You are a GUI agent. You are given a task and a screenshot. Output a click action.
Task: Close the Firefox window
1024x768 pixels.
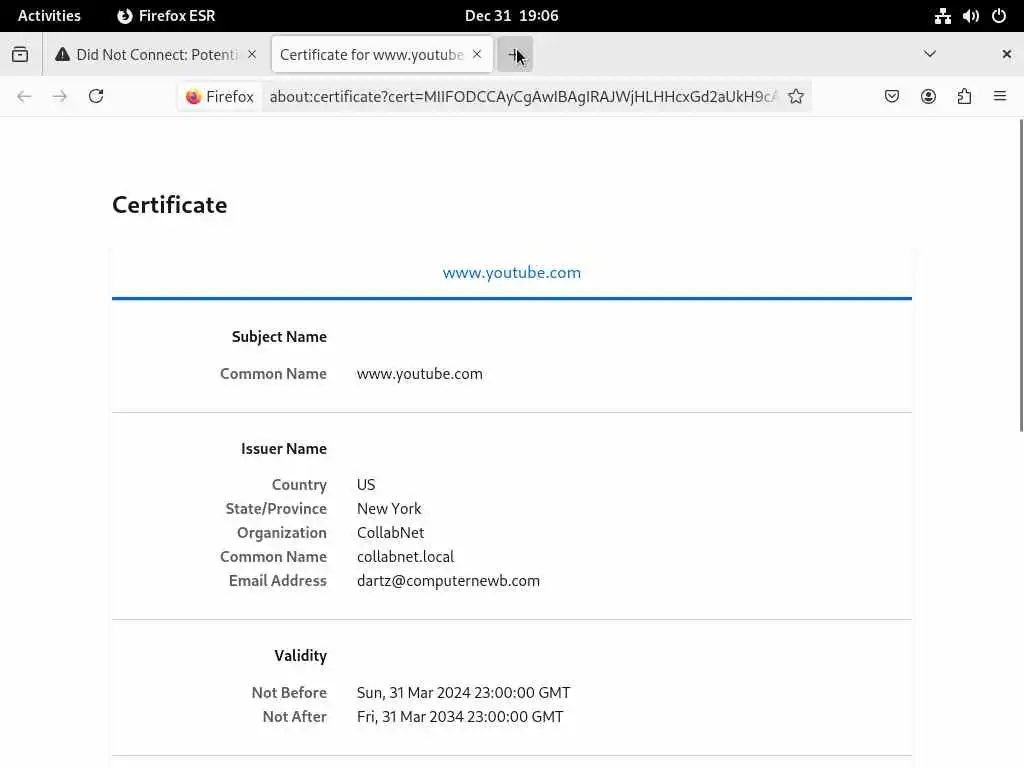[x=1006, y=54]
